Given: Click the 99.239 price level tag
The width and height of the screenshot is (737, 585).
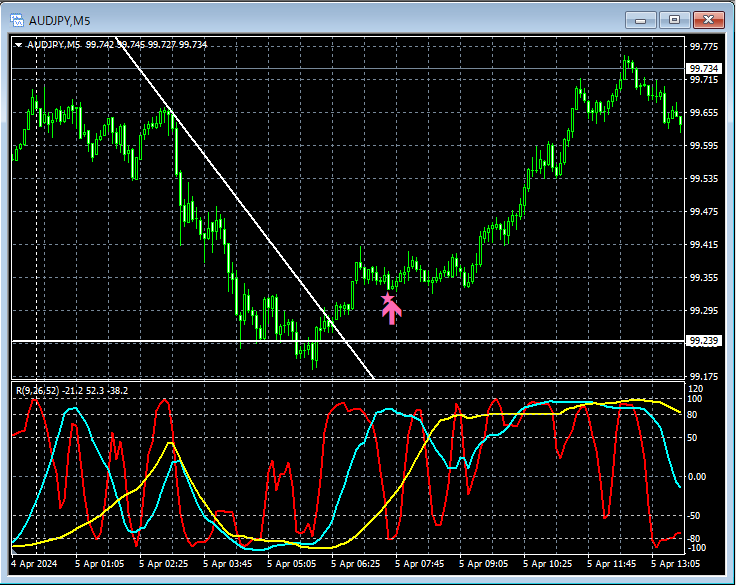Looking at the screenshot, I should pyautogui.click(x=704, y=341).
